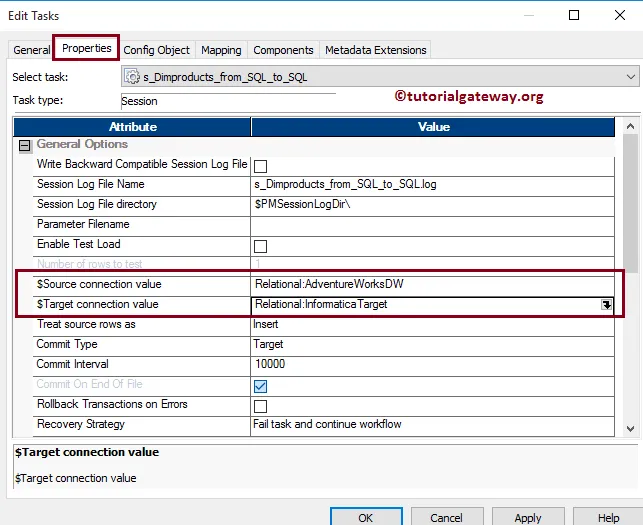Select the Treat source rows as label
The image size is (643, 525).
tap(86, 324)
